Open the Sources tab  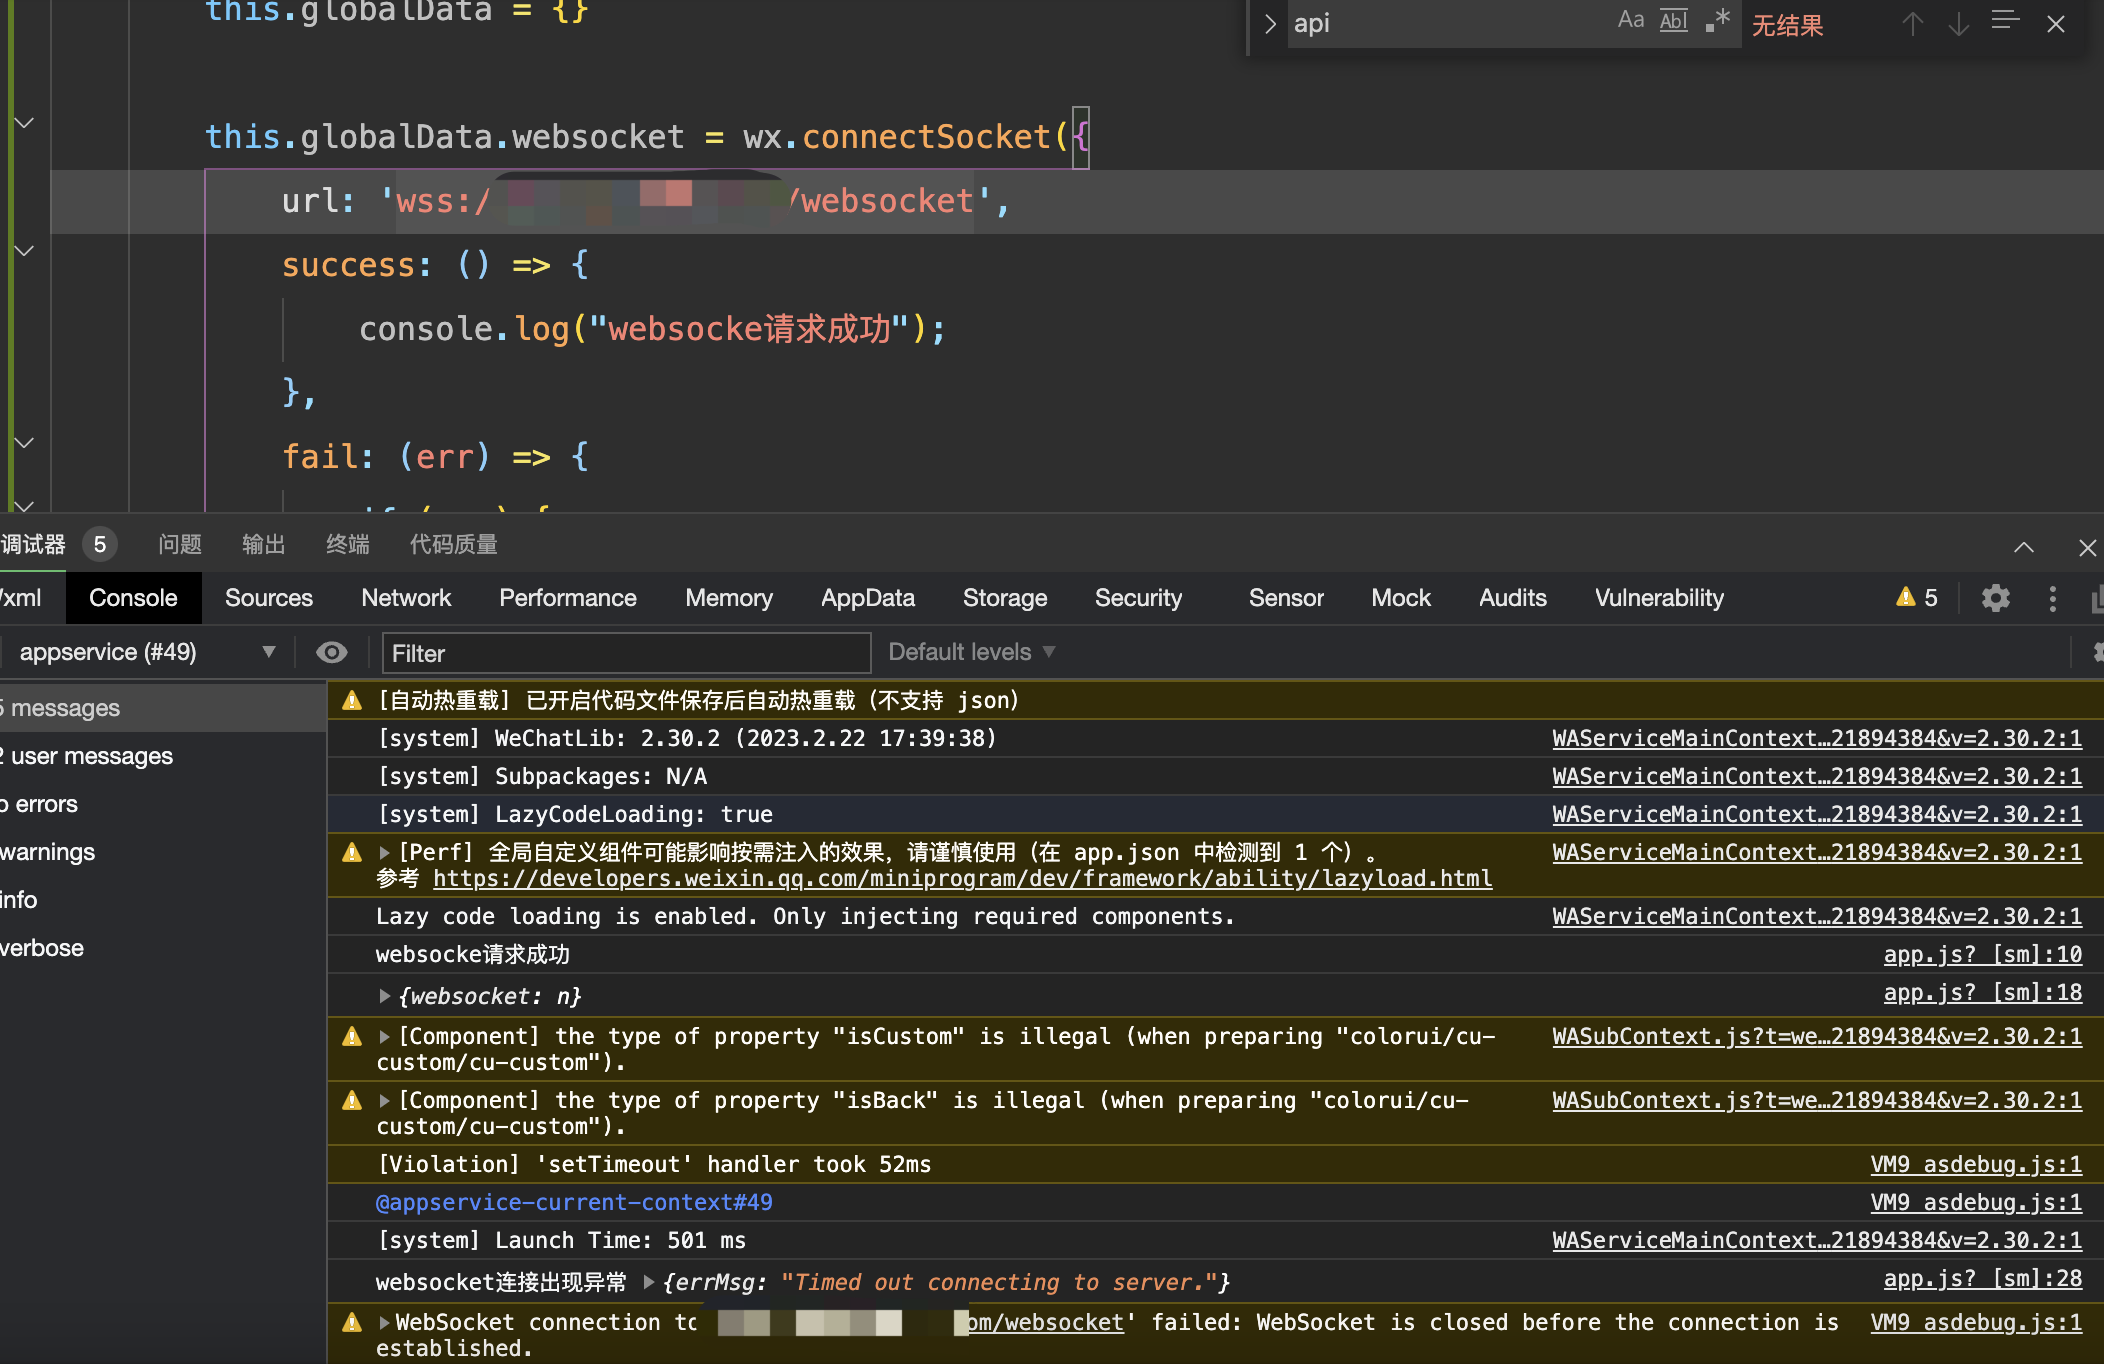[x=268, y=598]
